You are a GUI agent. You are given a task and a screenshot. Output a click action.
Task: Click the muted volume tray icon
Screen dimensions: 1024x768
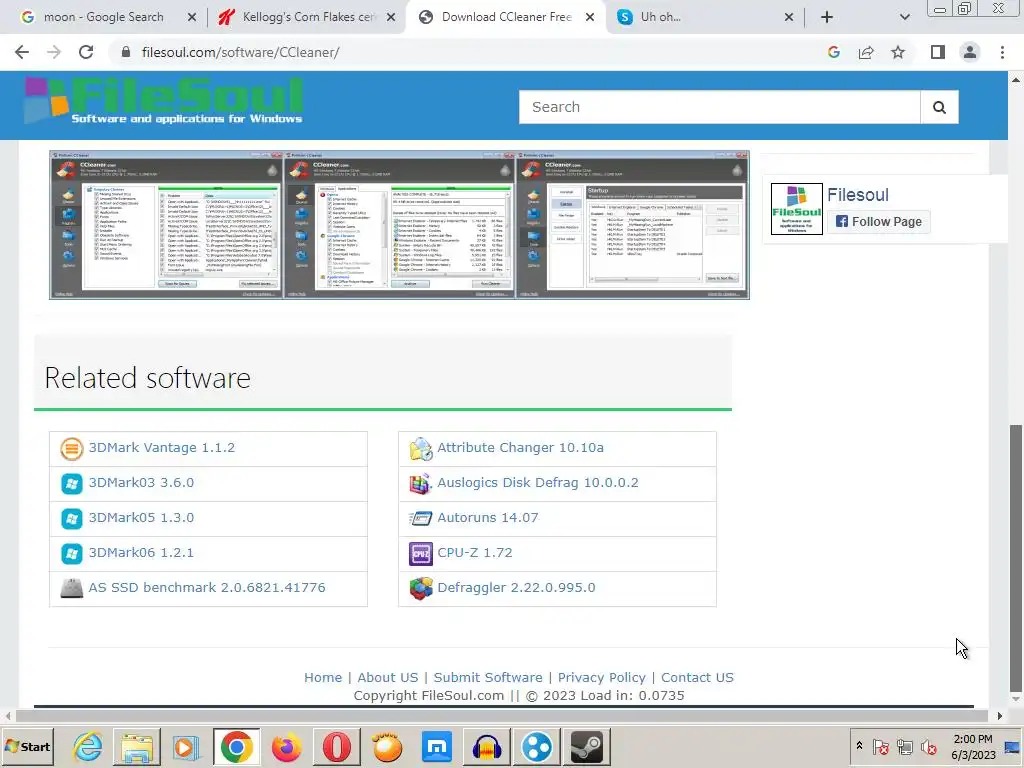928,746
